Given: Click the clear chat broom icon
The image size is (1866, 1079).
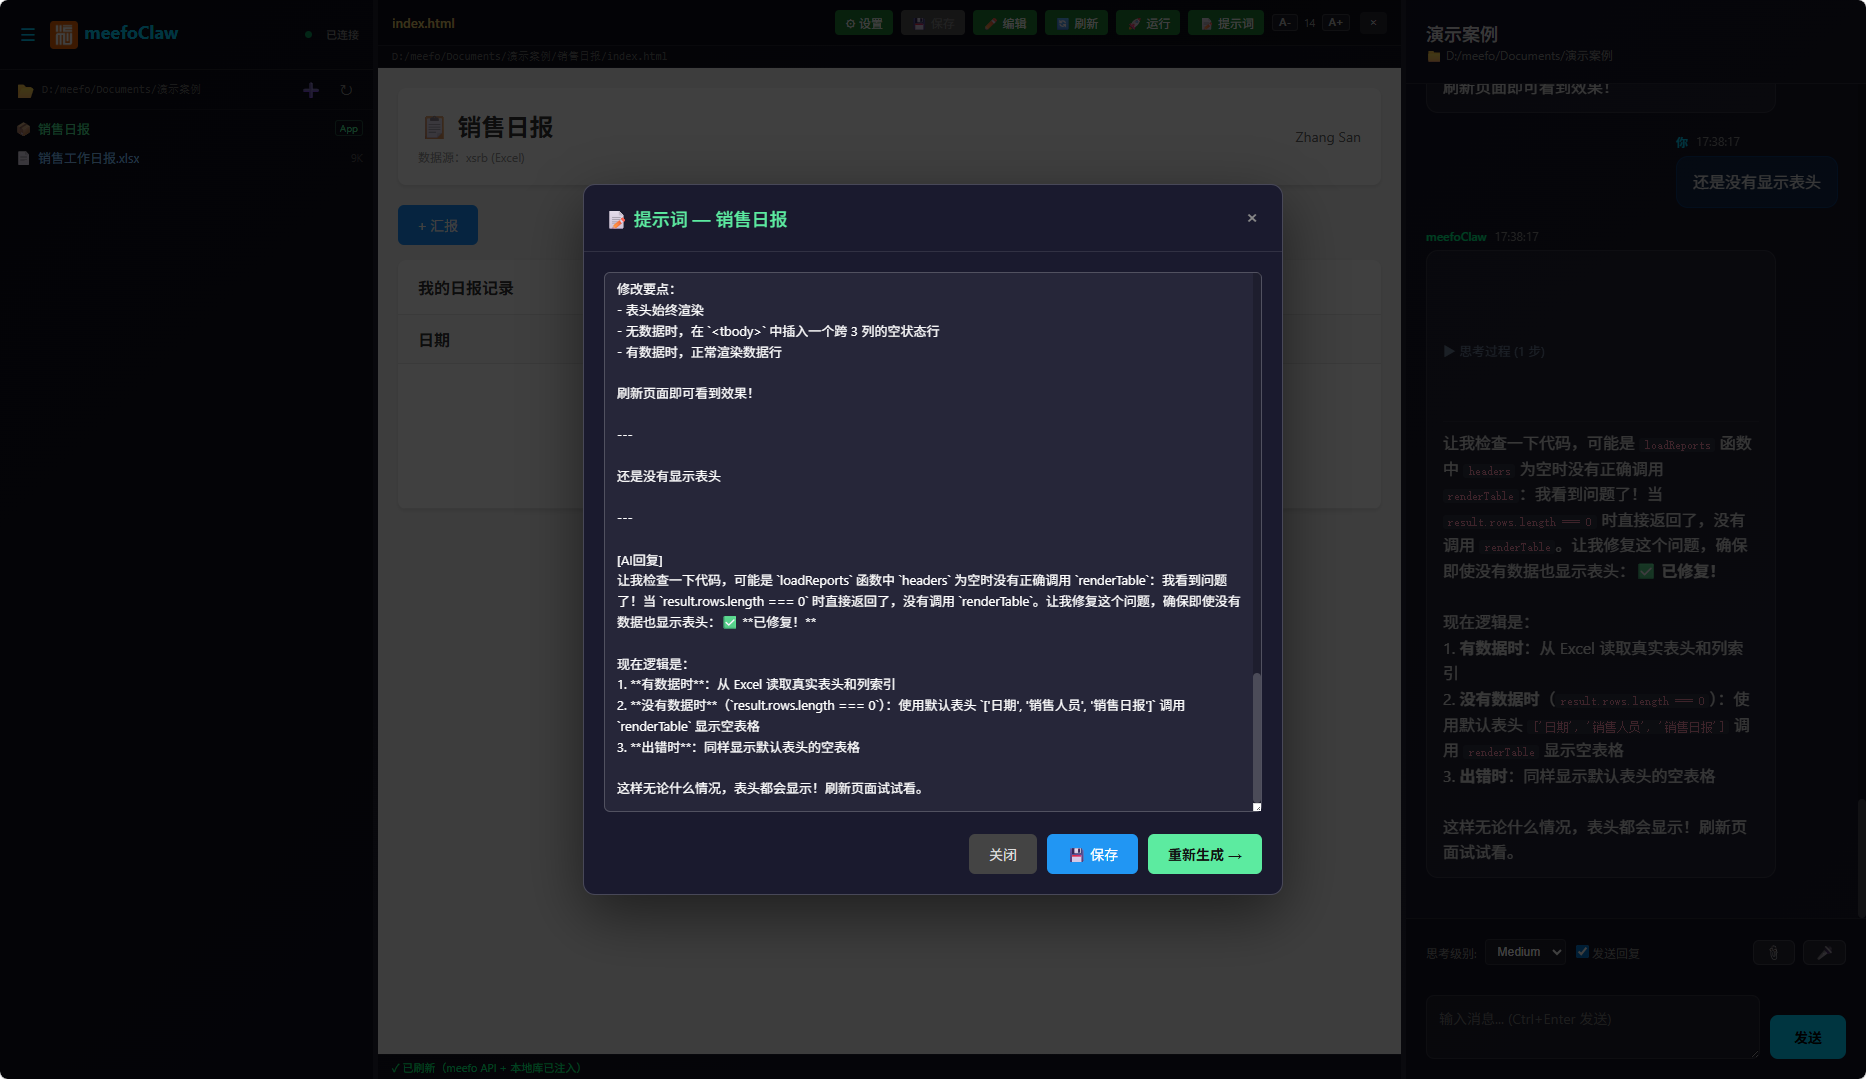Looking at the screenshot, I should pyautogui.click(x=1826, y=952).
